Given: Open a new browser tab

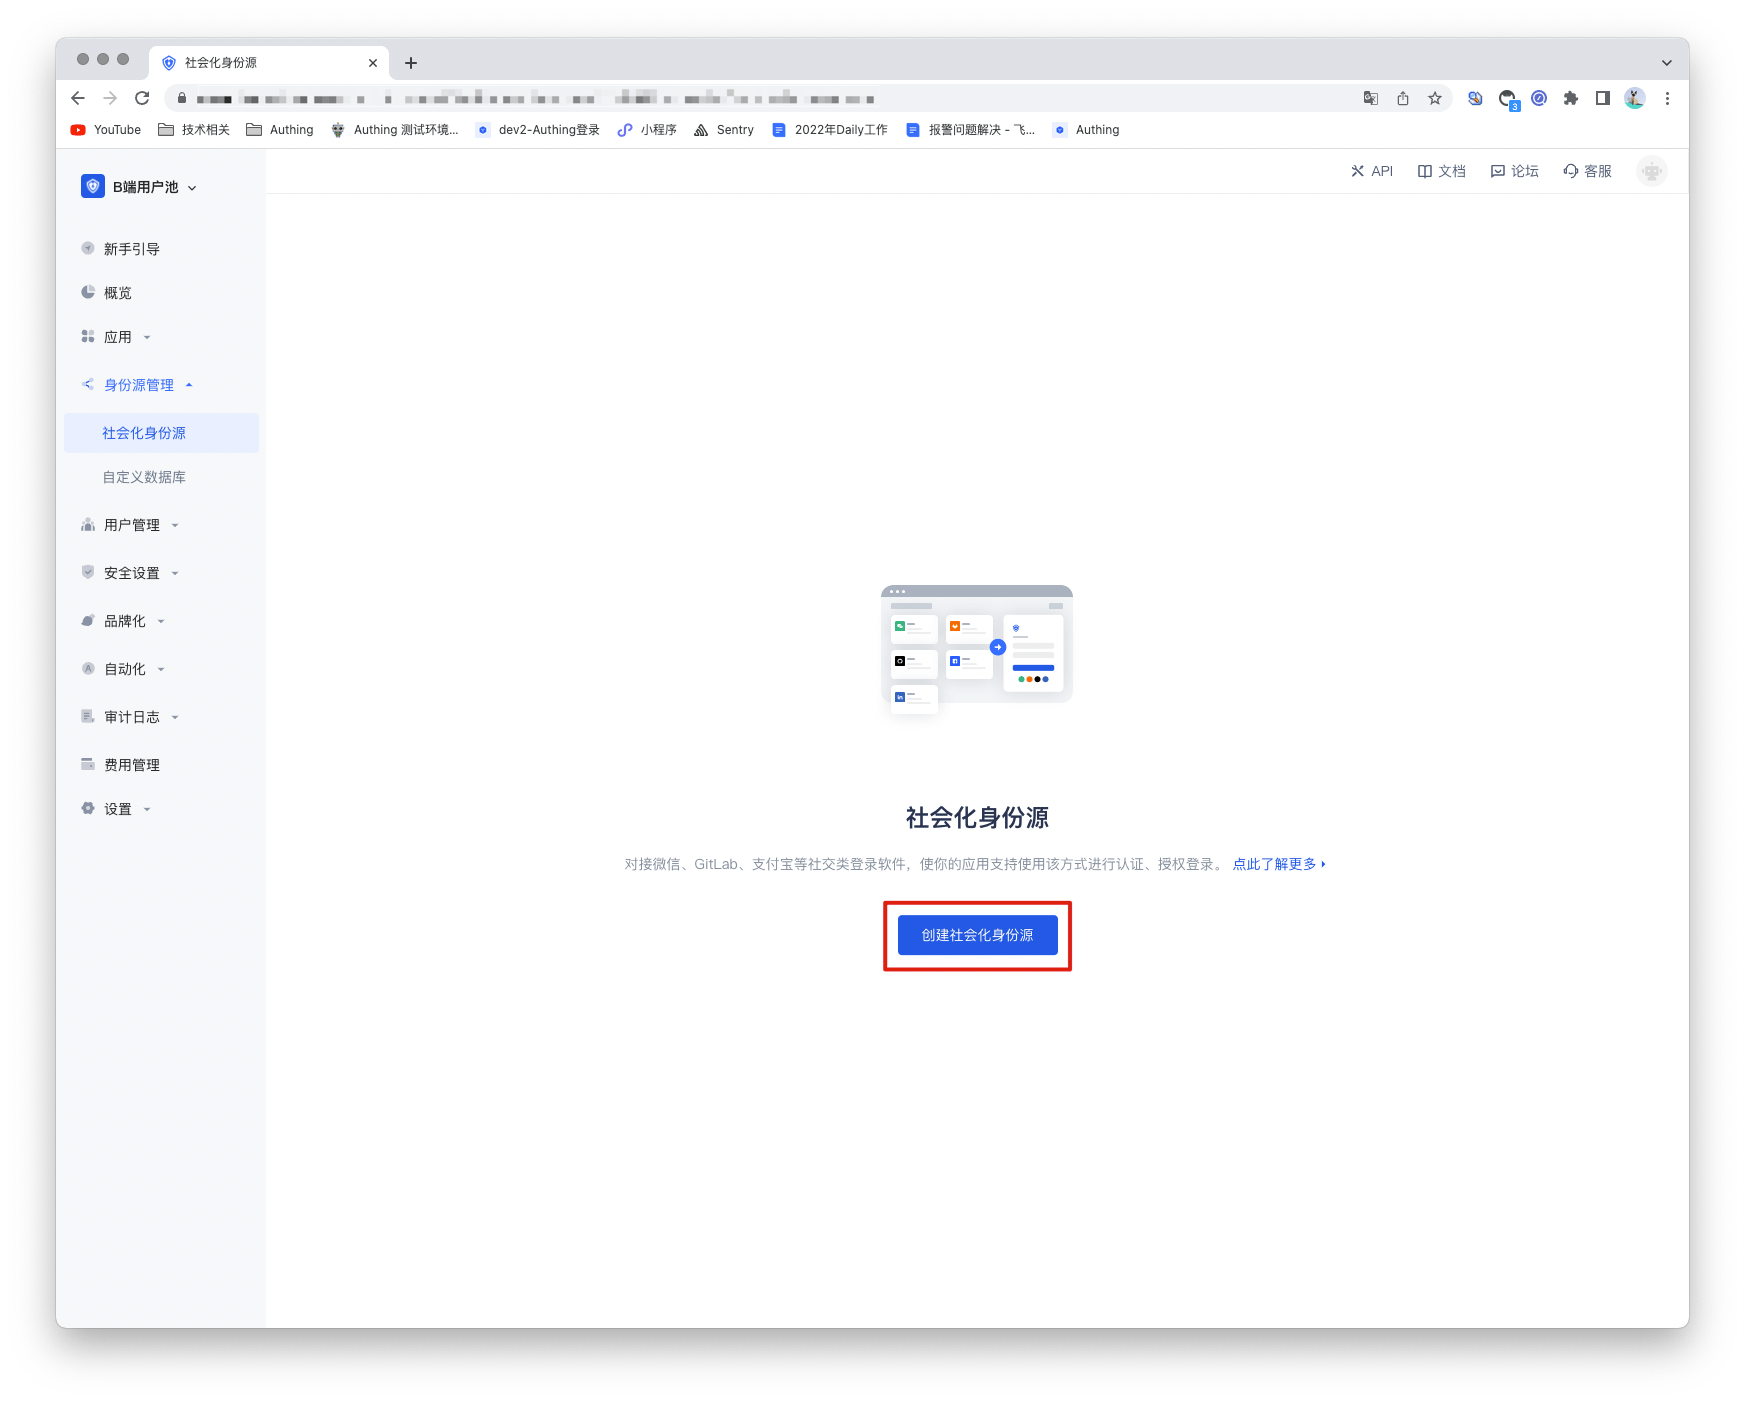Looking at the screenshot, I should (411, 63).
